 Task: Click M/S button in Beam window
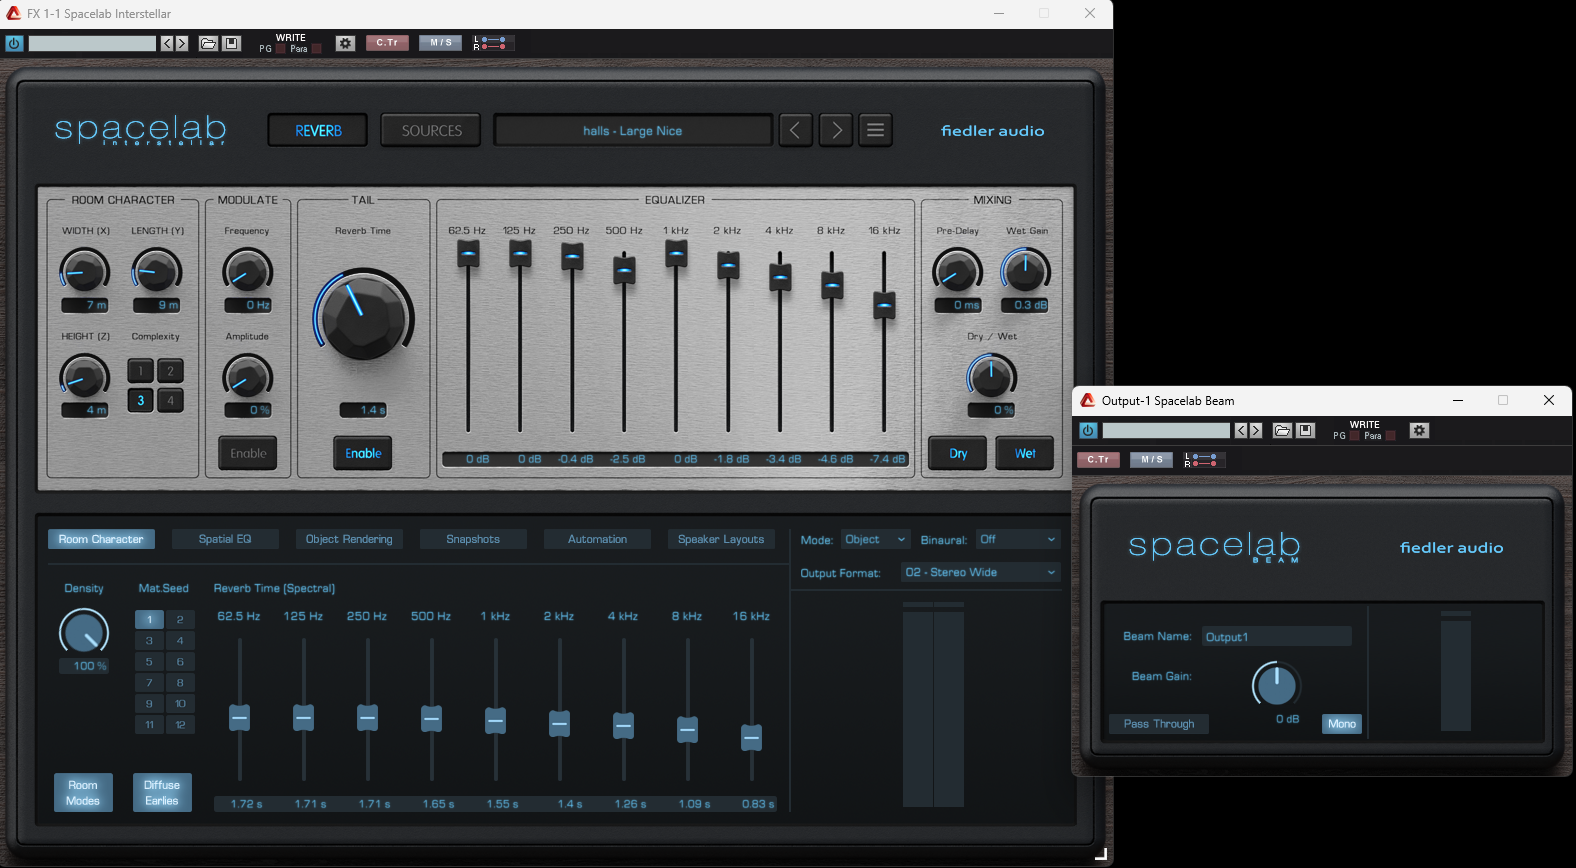tap(1152, 460)
